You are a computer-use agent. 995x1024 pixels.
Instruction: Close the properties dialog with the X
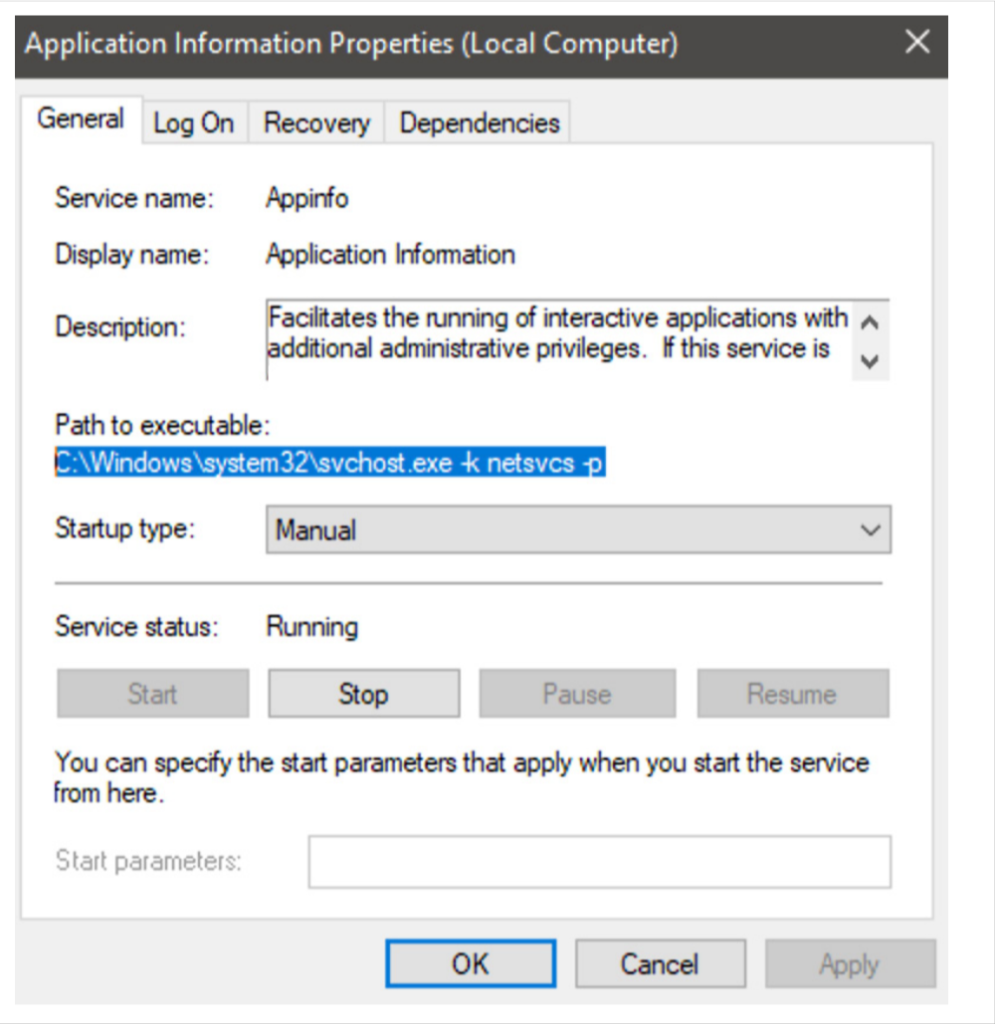point(917,43)
